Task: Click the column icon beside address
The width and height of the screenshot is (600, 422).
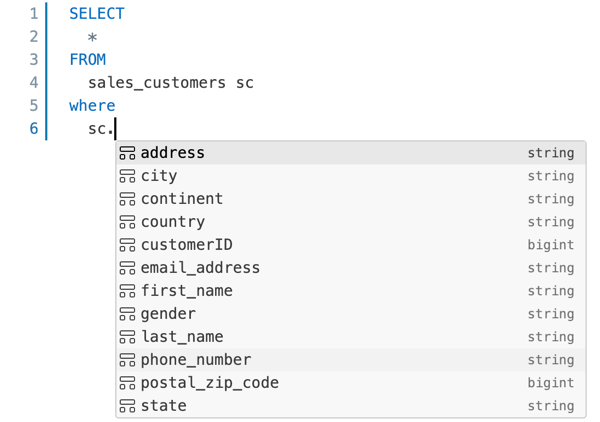Action: pos(127,153)
